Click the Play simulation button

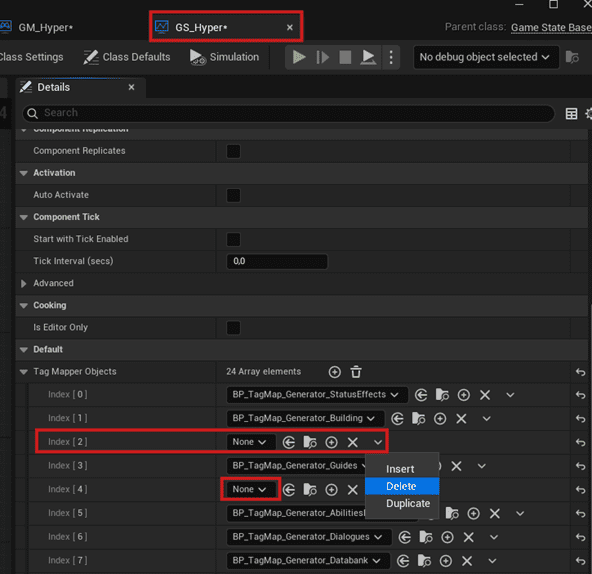click(299, 57)
